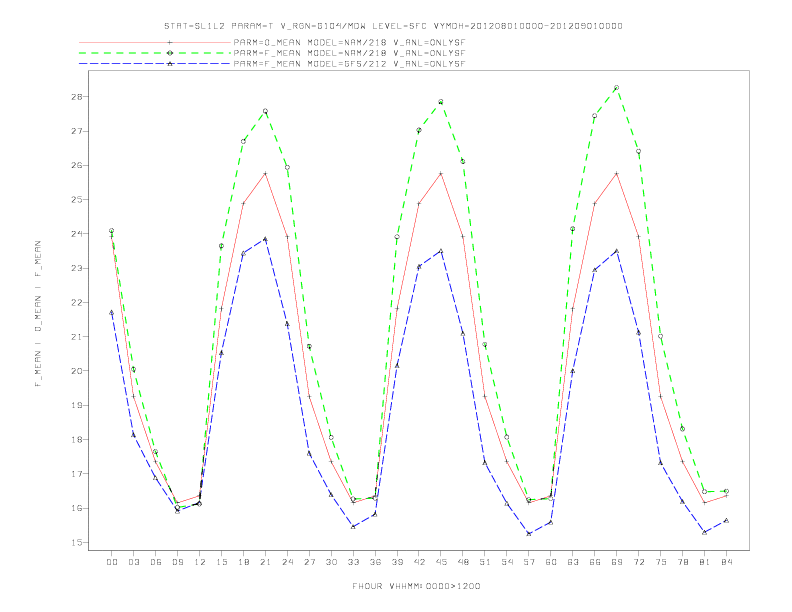
Task: Click x-axis forecast hour 69
Action: click(x=617, y=562)
